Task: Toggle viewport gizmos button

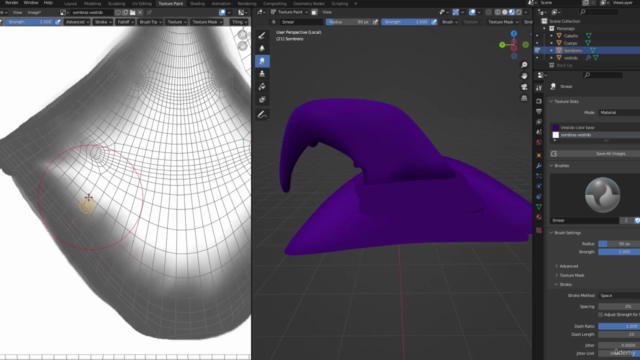Action: pos(456,12)
